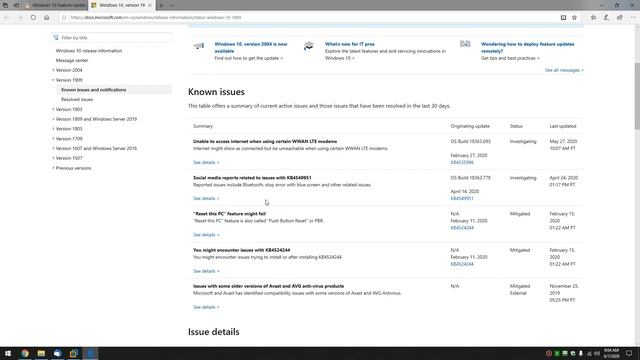
Task: Close the Windows 10, version 19 tab
Action: [x=150, y=5]
